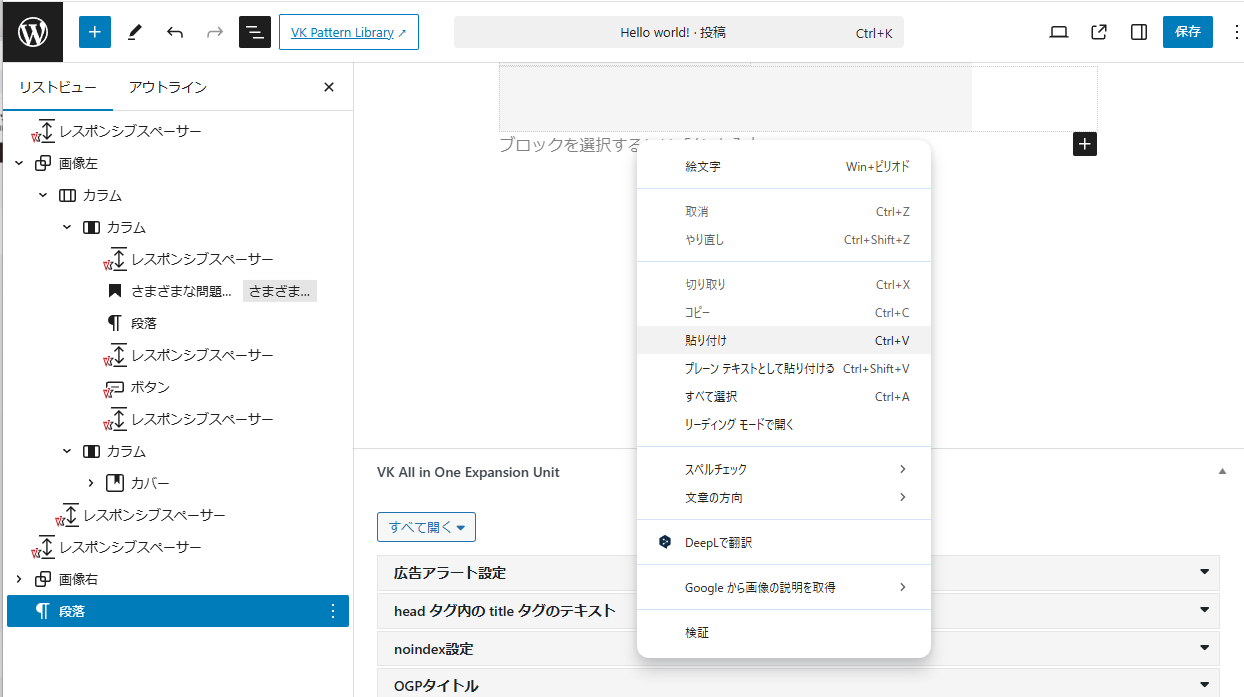
Task: Click the black add block button in canvas
Action: pos(1085,144)
